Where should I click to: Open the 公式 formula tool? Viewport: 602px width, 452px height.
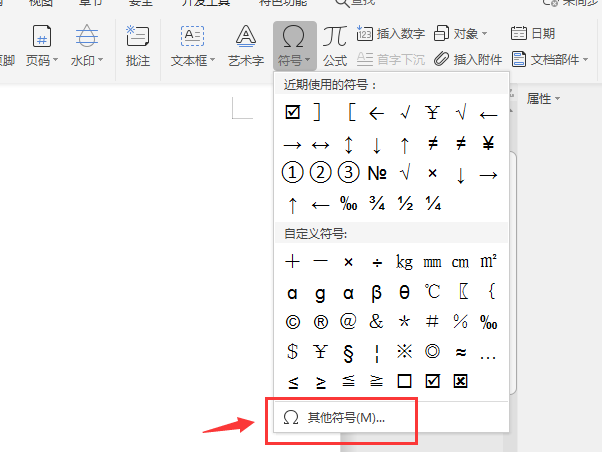pyautogui.click(x=335, y=46)
